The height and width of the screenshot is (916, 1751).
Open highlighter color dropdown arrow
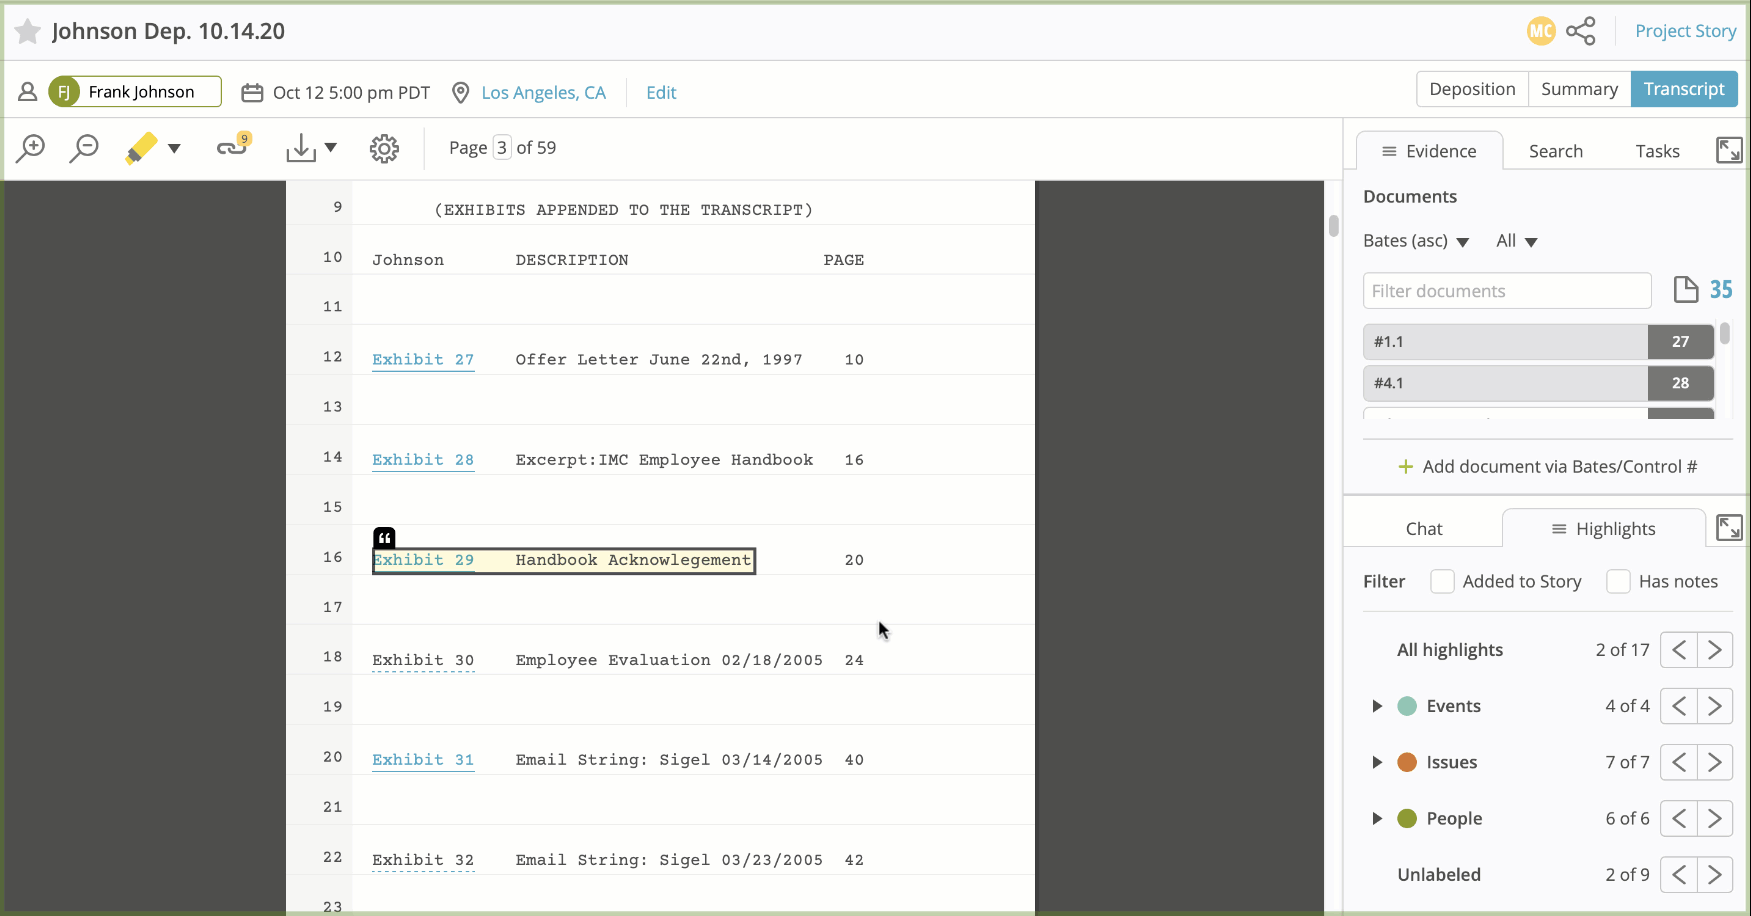click(x=174, y=148)
